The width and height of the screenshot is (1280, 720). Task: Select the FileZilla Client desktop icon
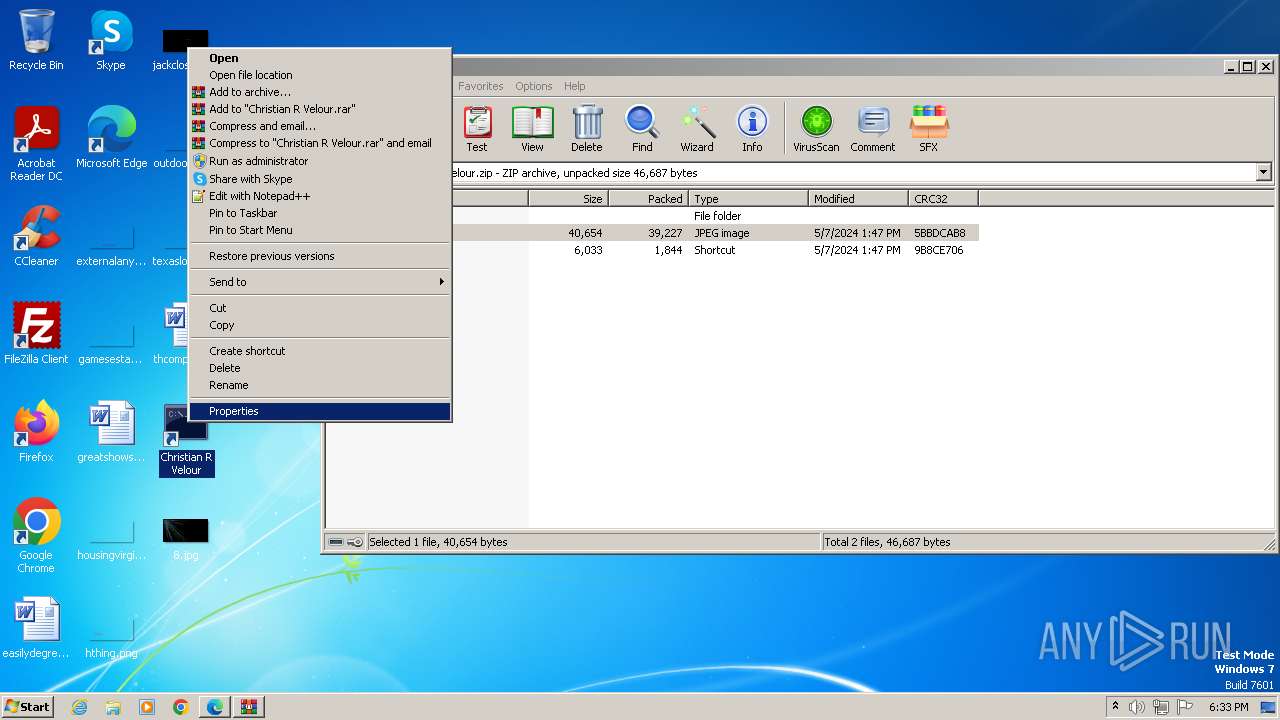click(x=36, y=334)
